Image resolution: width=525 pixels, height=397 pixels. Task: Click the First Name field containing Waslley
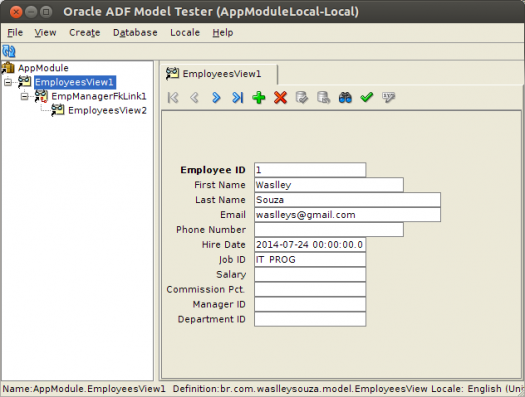pos(329,185)
